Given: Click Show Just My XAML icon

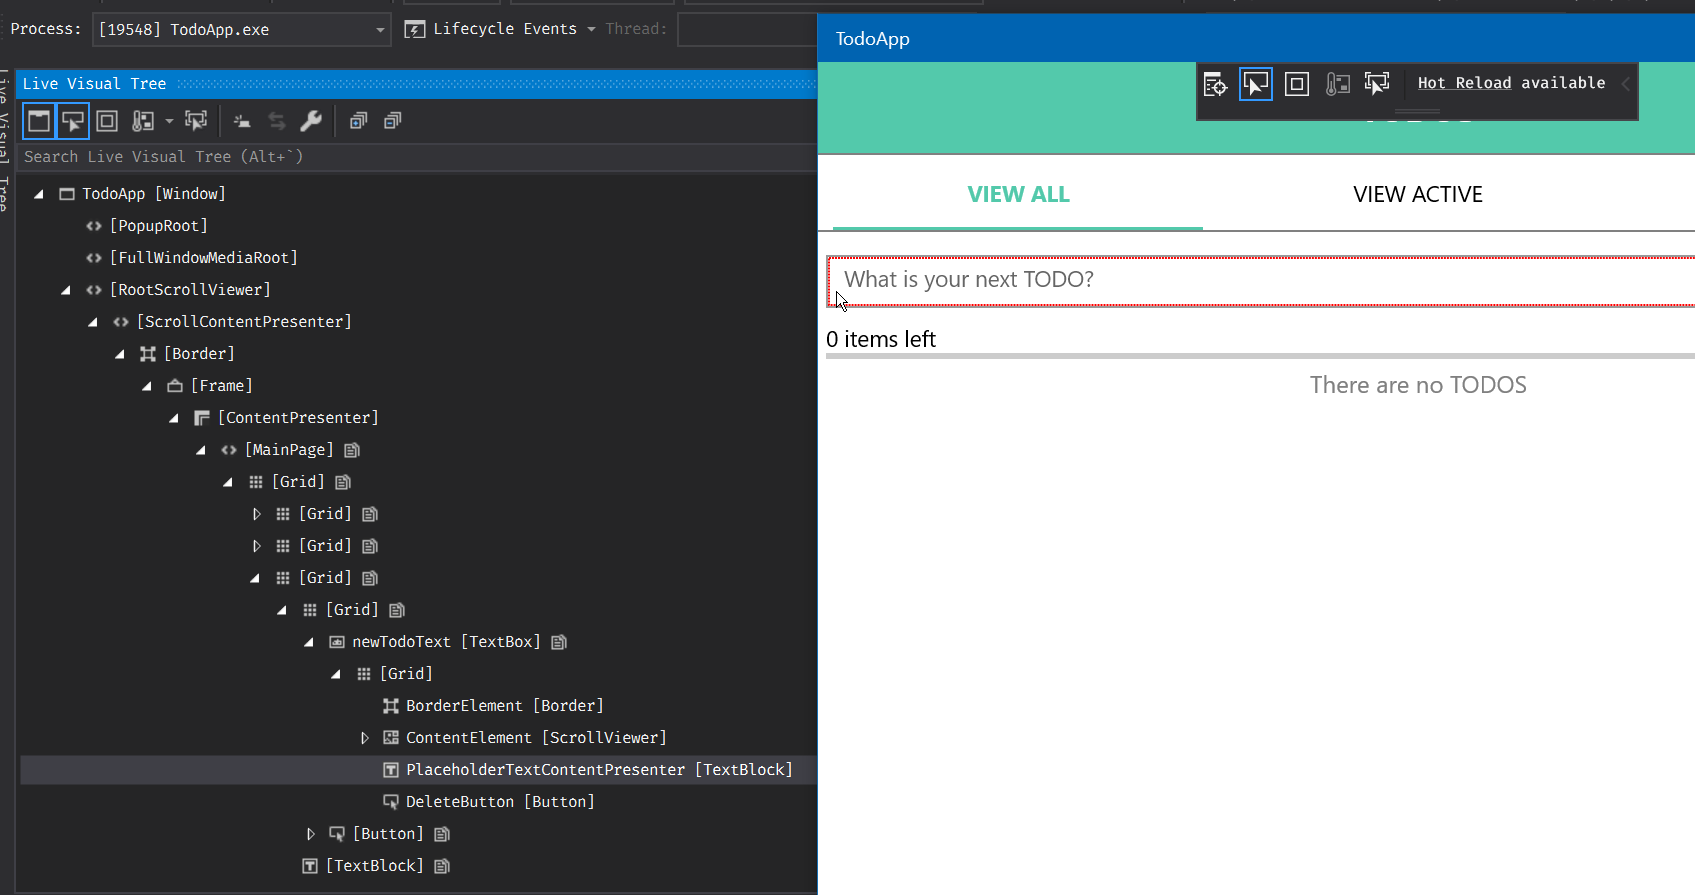Looking at the screenshot, I should point(242,121).
